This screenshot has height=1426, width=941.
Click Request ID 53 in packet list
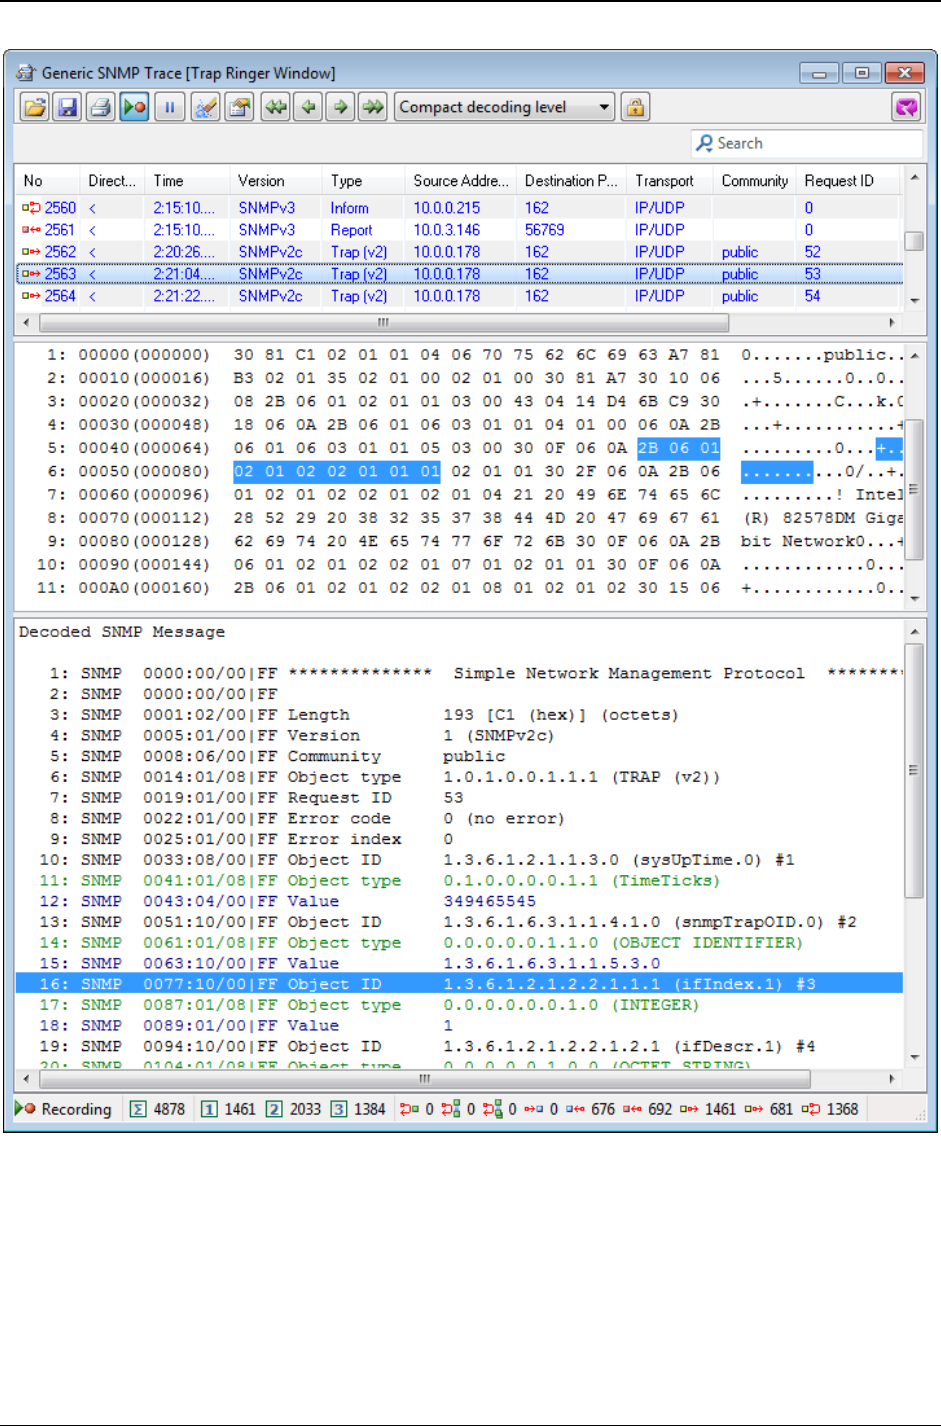tap(812, 274)
